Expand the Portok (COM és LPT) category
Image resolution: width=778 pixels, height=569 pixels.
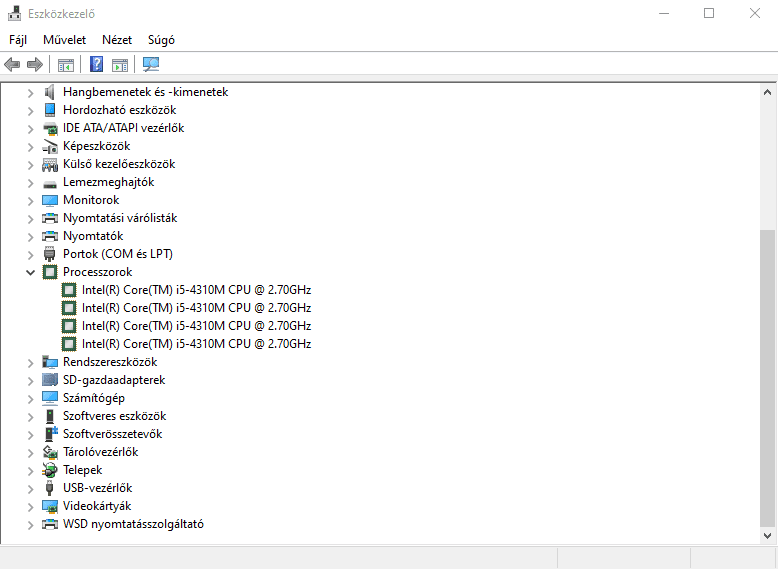31,254
